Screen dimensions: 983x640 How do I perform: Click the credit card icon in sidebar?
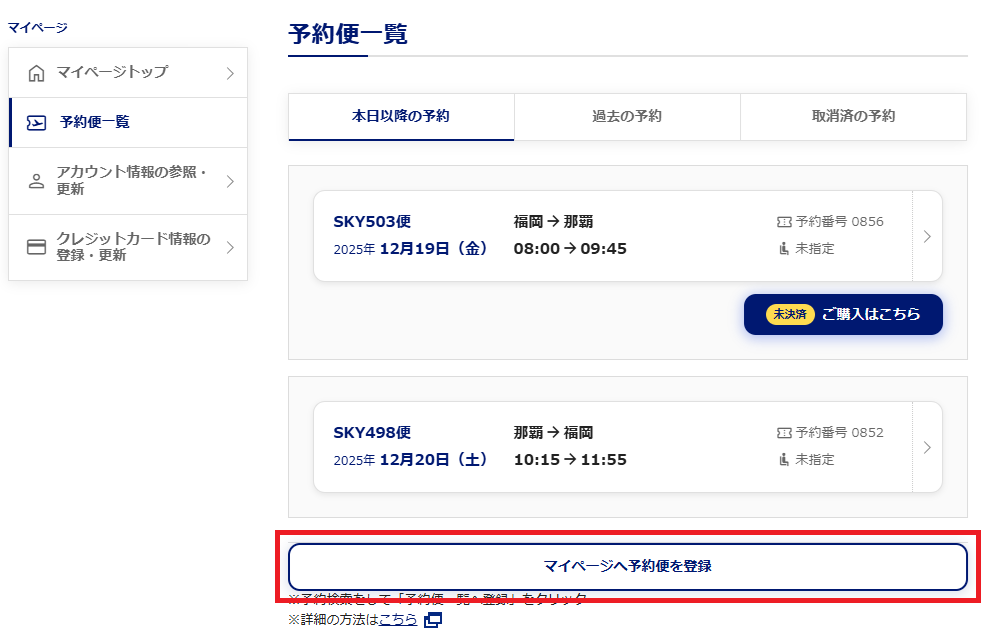[37, 247]
